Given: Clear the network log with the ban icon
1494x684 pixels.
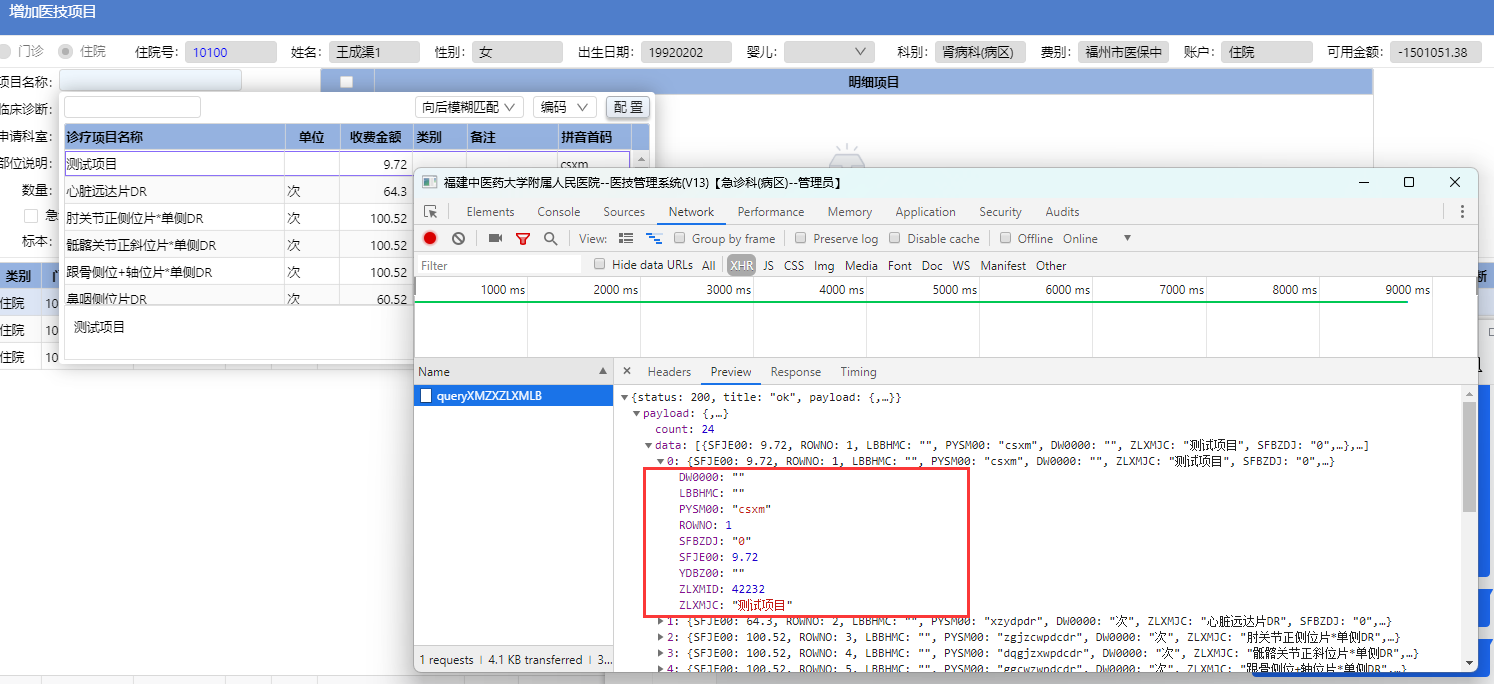Looking at the screenshot, I should click(x=458, y=238).
